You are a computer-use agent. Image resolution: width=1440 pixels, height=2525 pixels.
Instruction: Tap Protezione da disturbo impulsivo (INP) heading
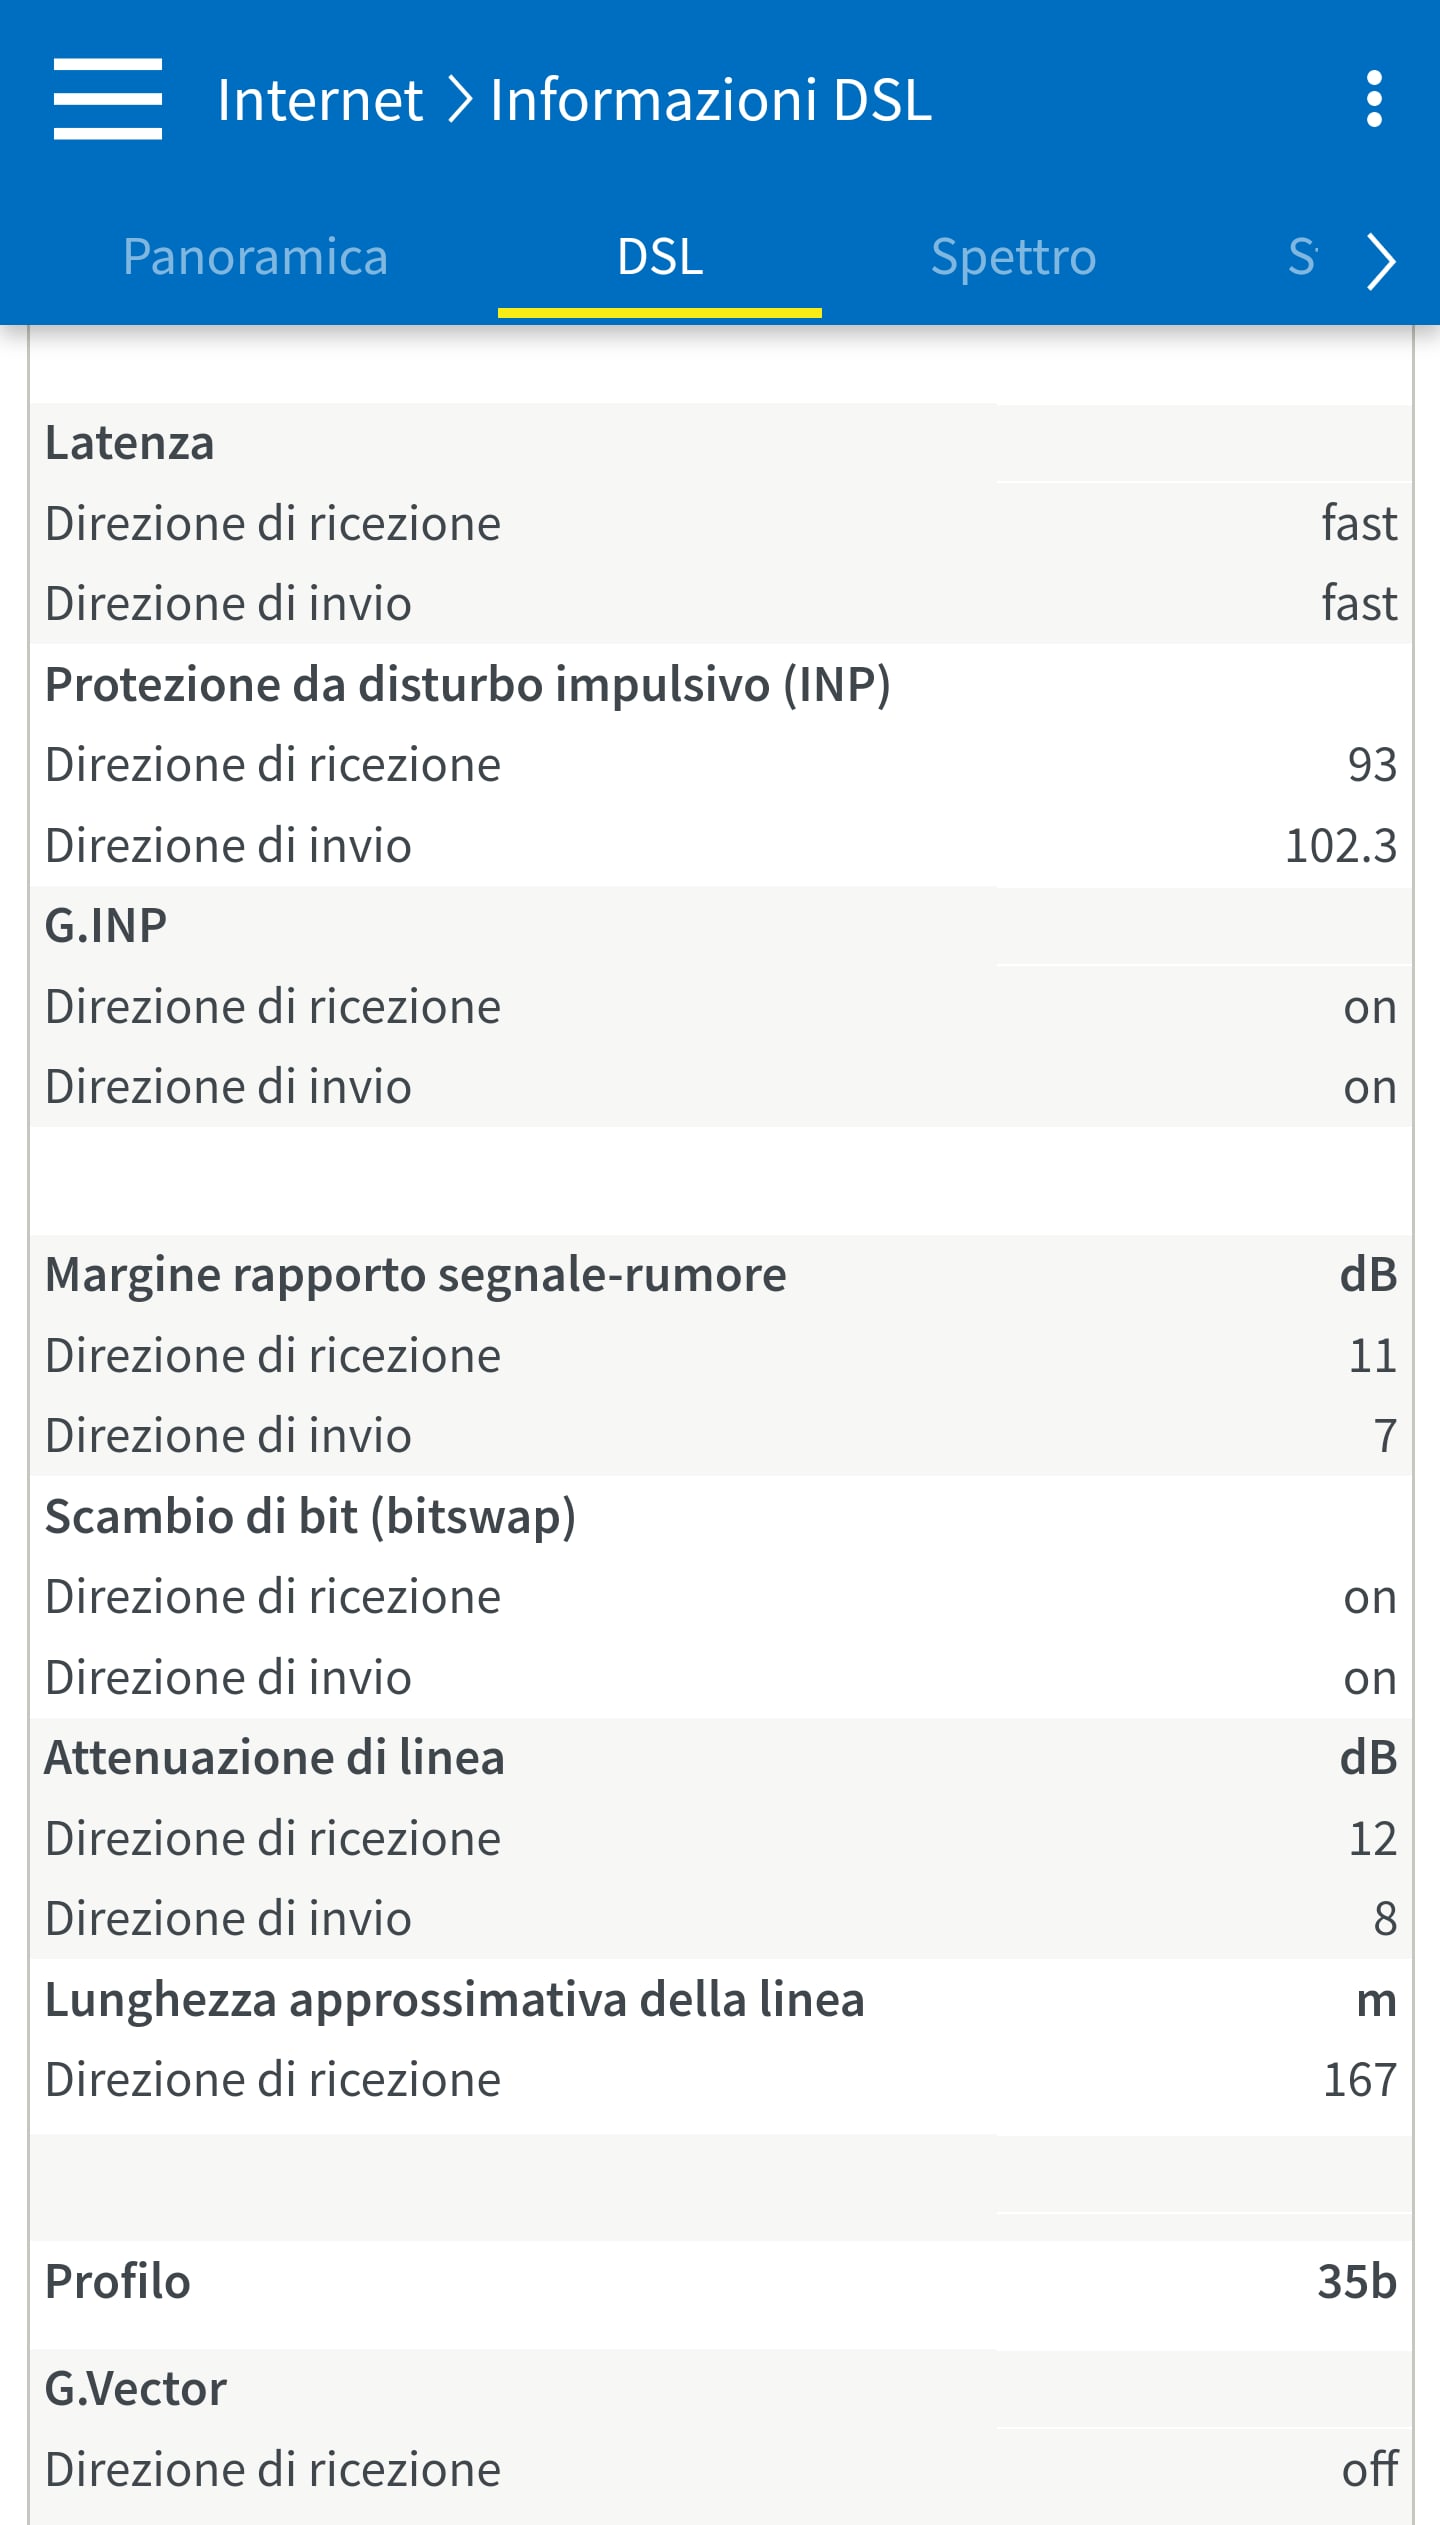(x=467, y=685)
